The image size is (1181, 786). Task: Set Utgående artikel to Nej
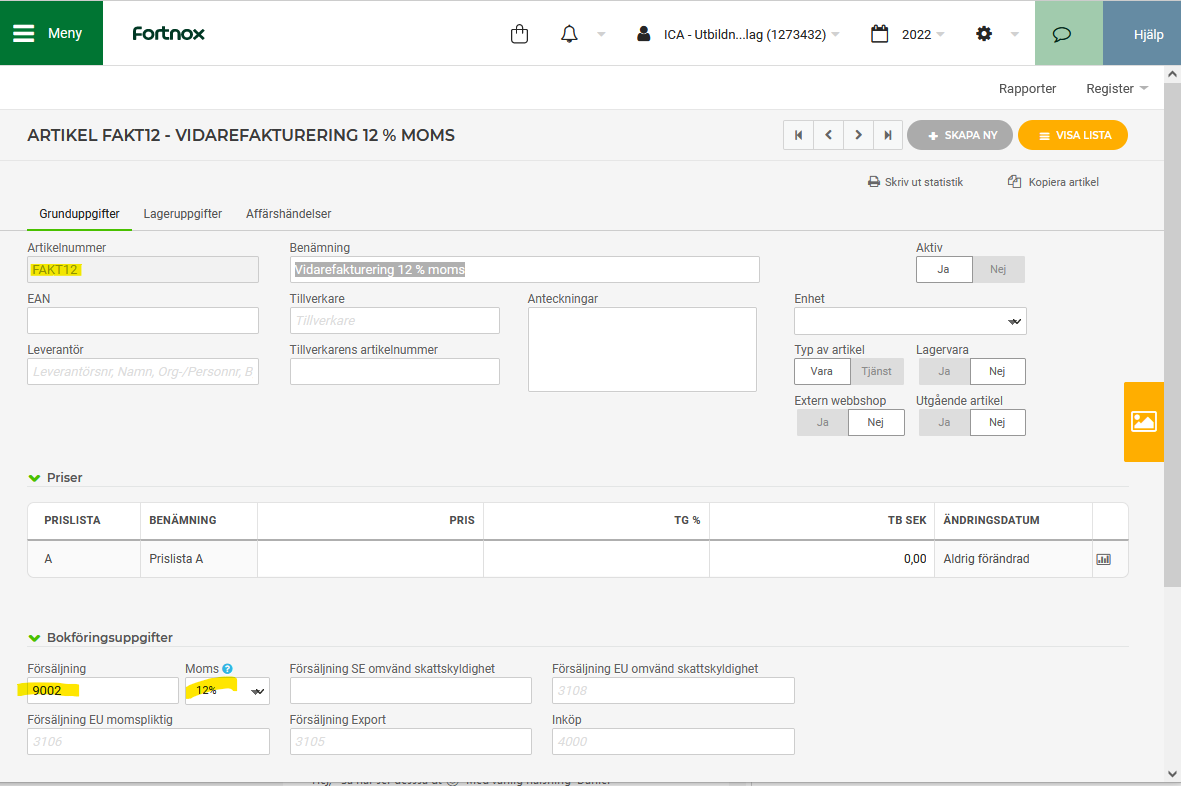[x=997, y=422]
